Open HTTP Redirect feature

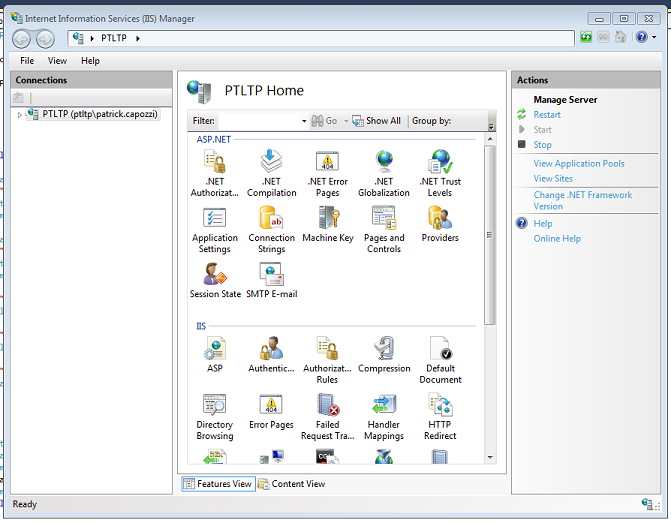coord(440,417)
